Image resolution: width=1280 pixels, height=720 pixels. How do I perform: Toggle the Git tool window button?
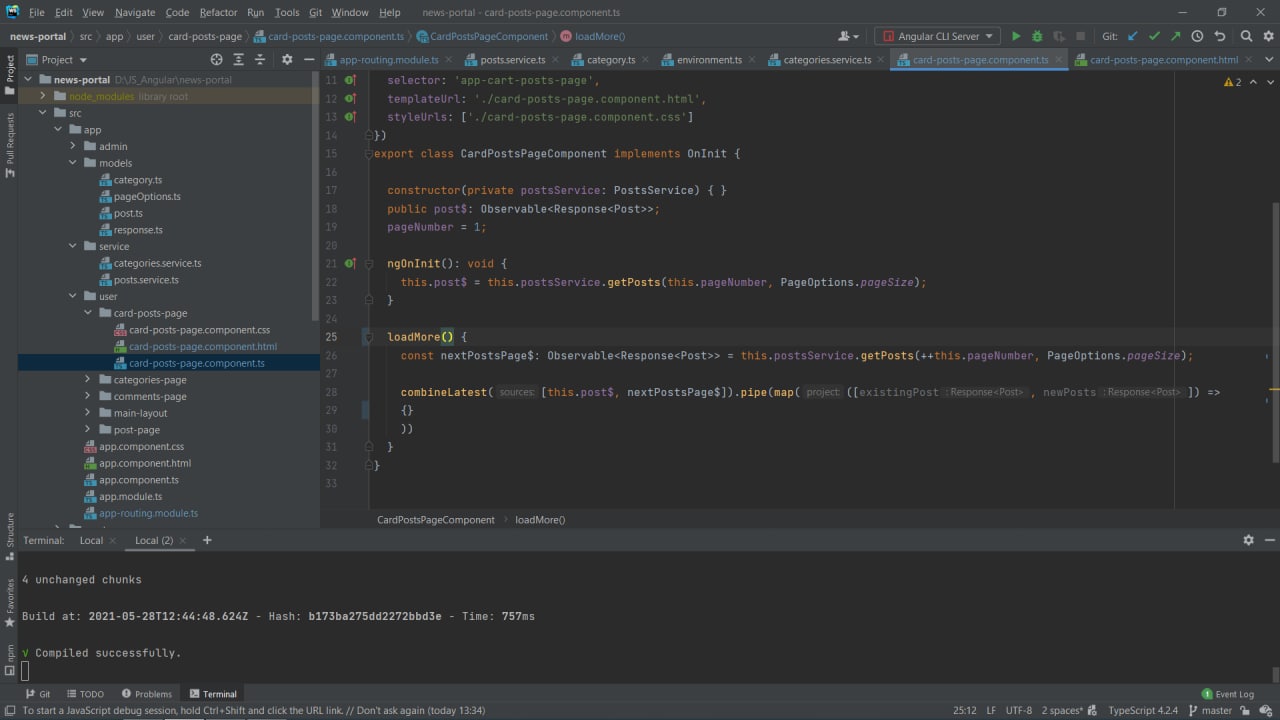(x=38, y=694)
